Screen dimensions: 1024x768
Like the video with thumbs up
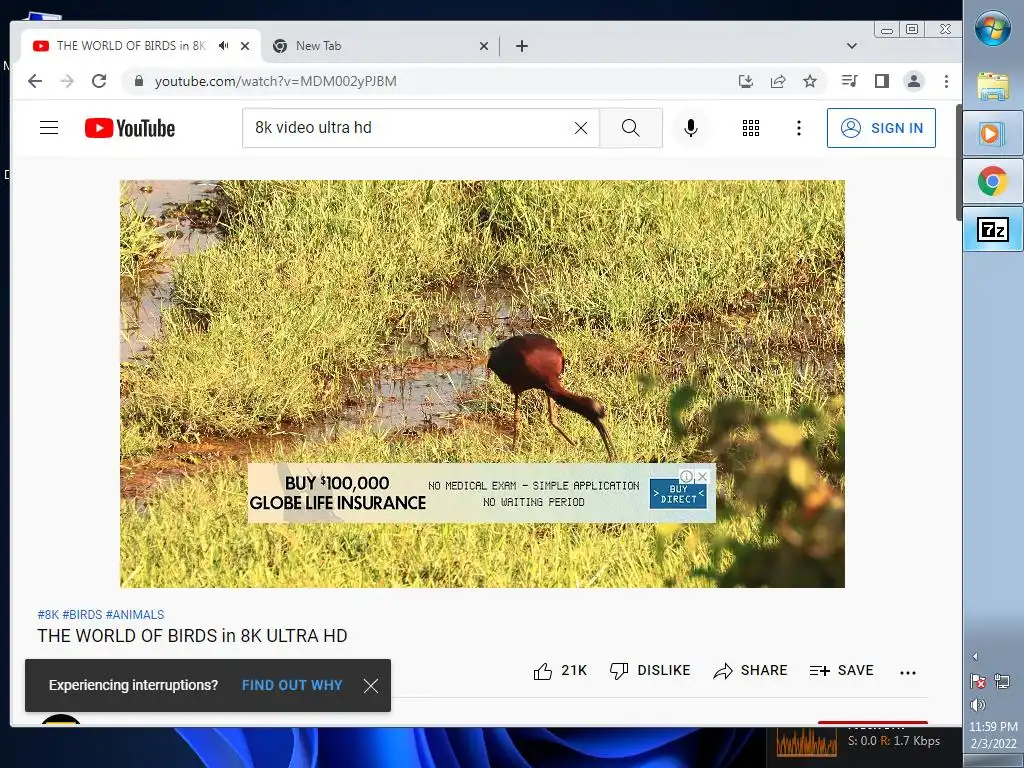[x=560, y=671]
